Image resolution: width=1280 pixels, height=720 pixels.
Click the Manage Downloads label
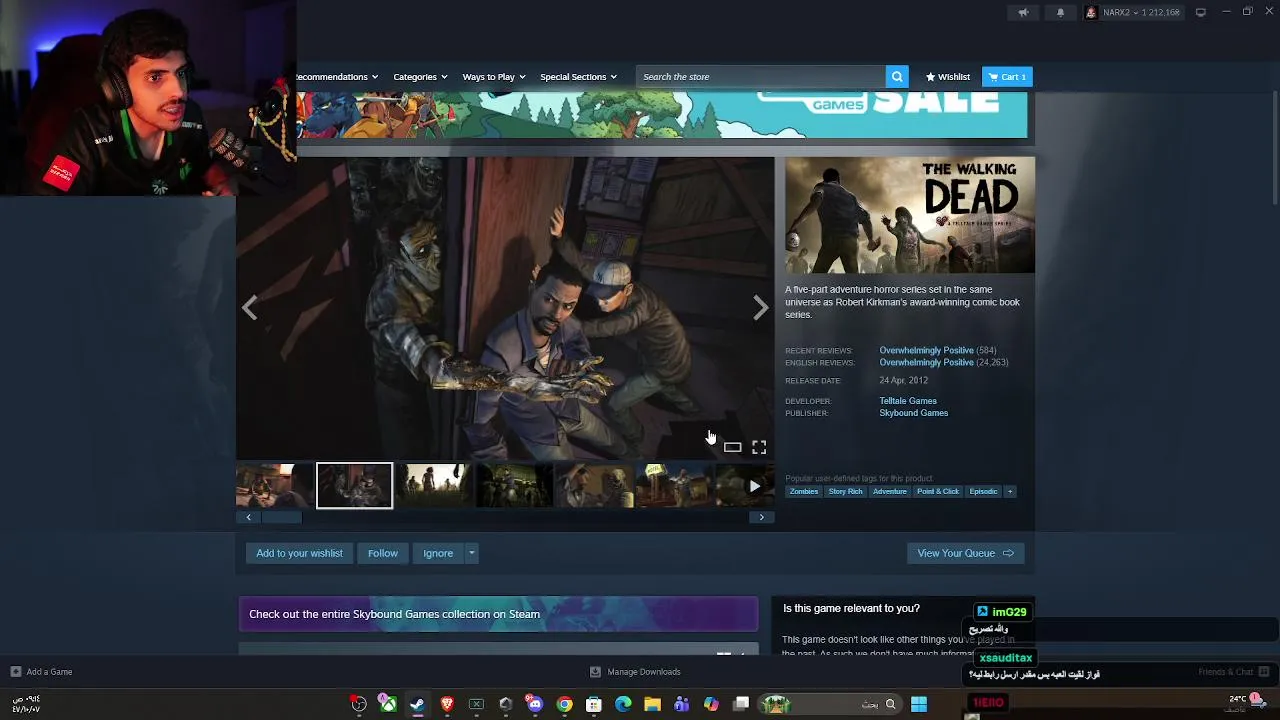pyautogui.click(x=644, y=672)
